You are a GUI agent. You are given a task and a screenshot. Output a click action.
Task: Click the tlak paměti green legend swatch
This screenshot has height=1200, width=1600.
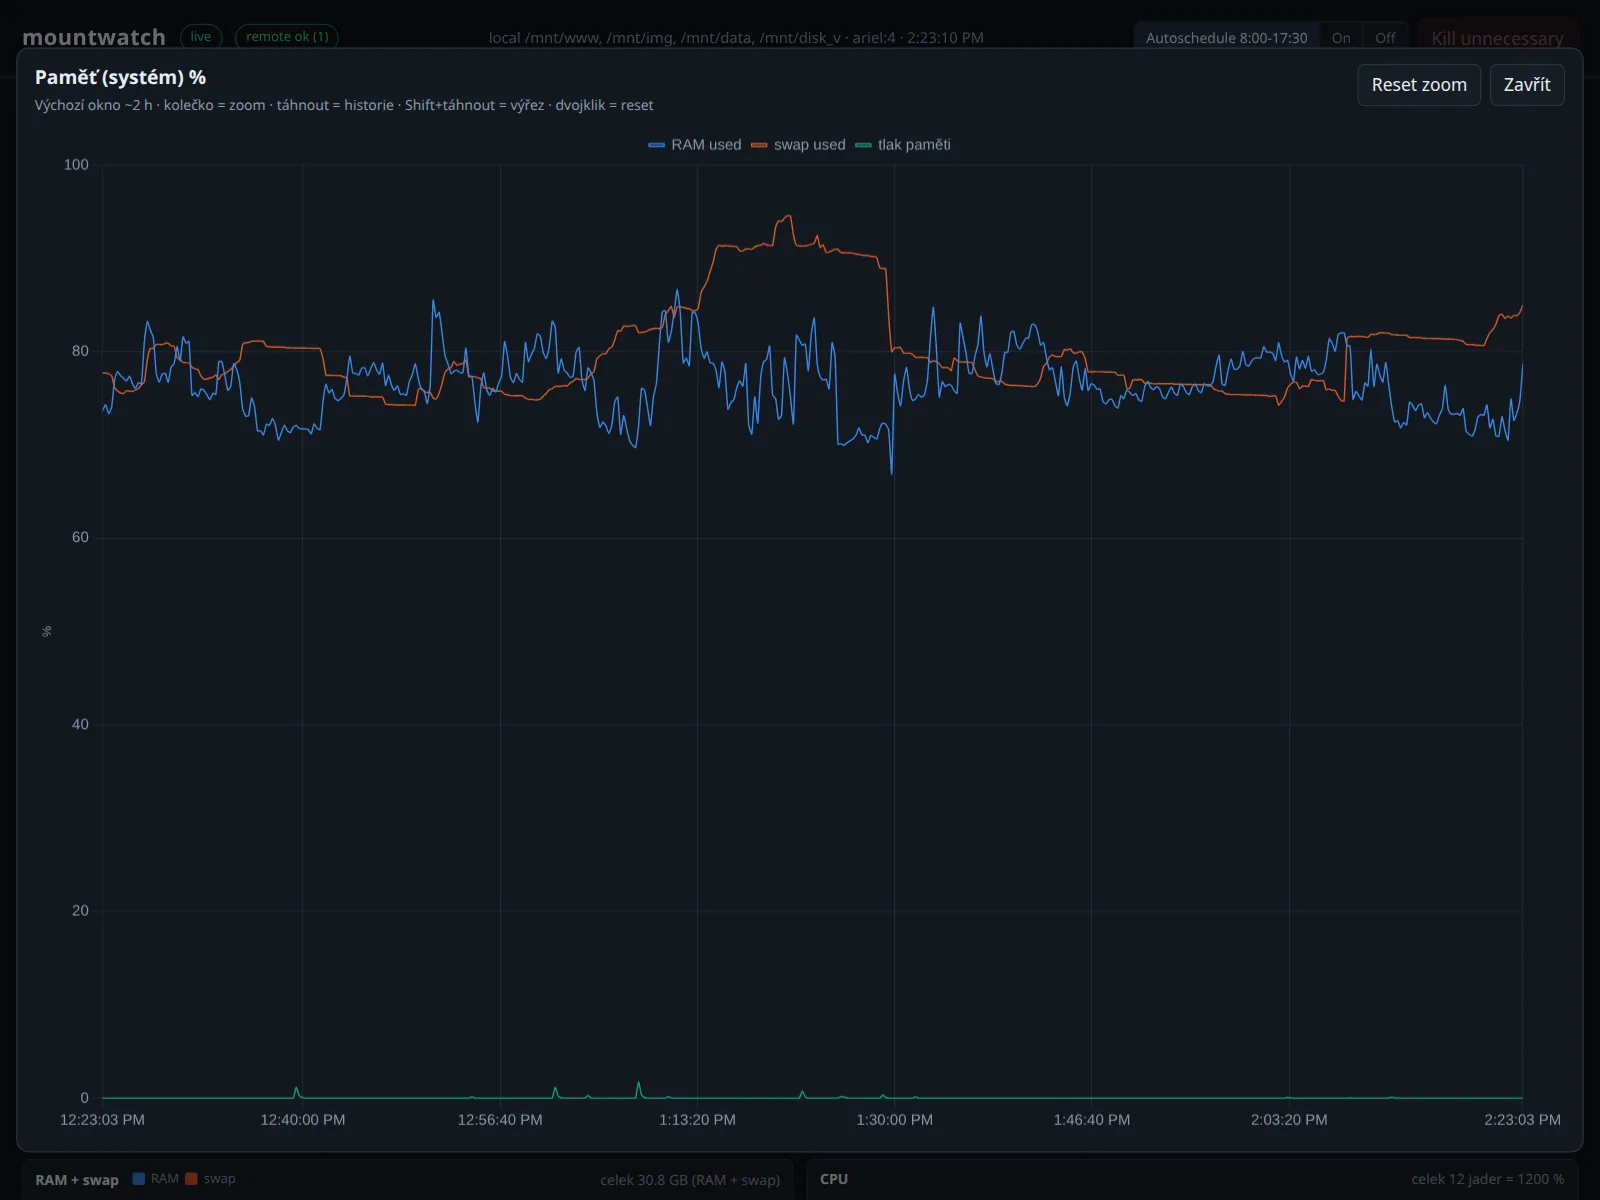click(864, 145)
